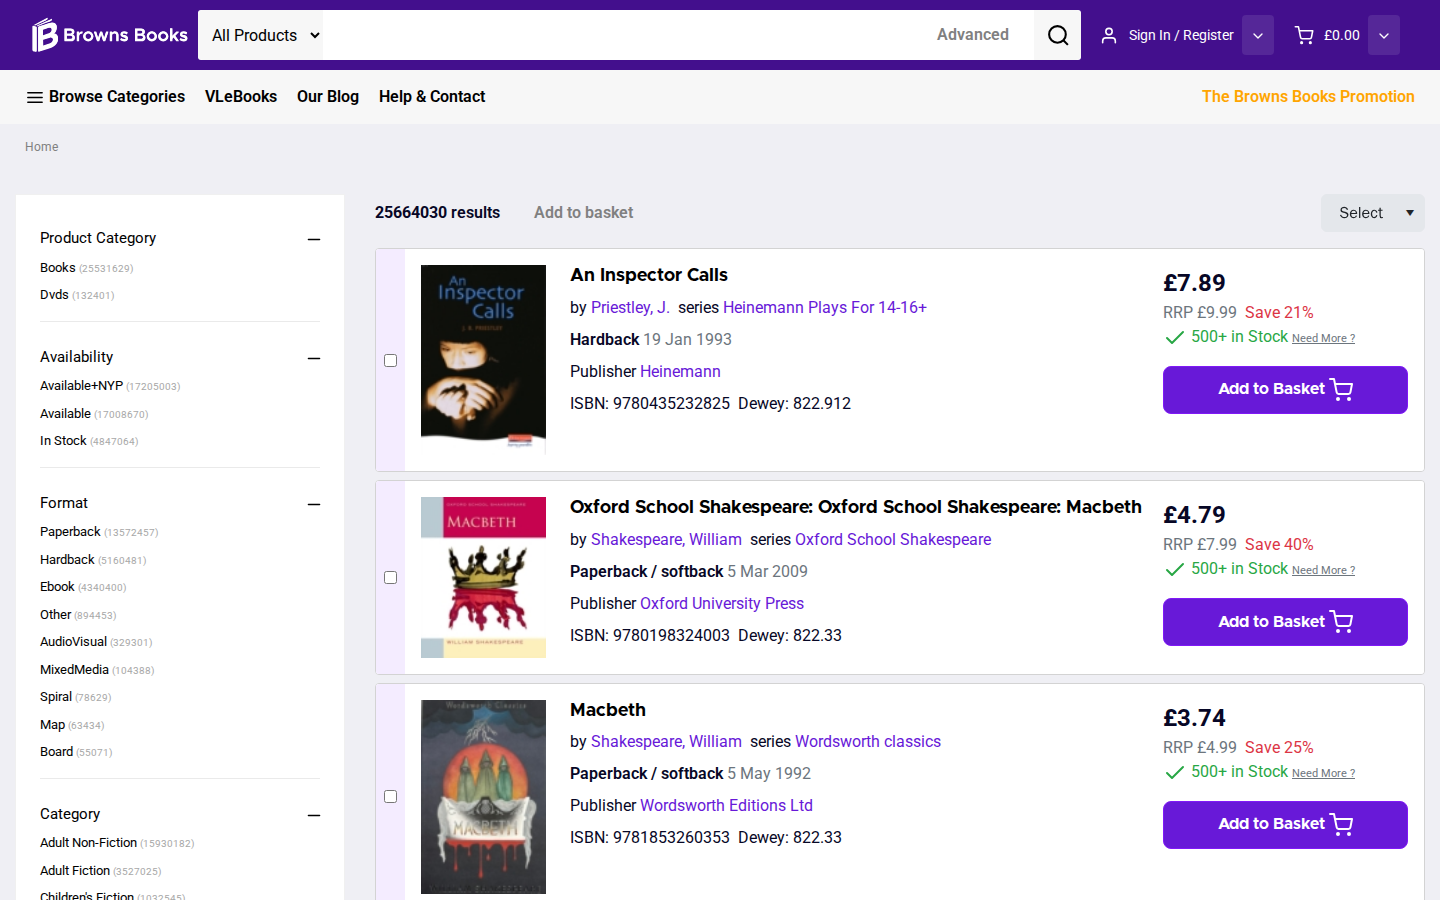Screen dimensions: 1440x900
Task: Add the £4.79 Macbeth to basket
Action: (x=1285, y=622)
